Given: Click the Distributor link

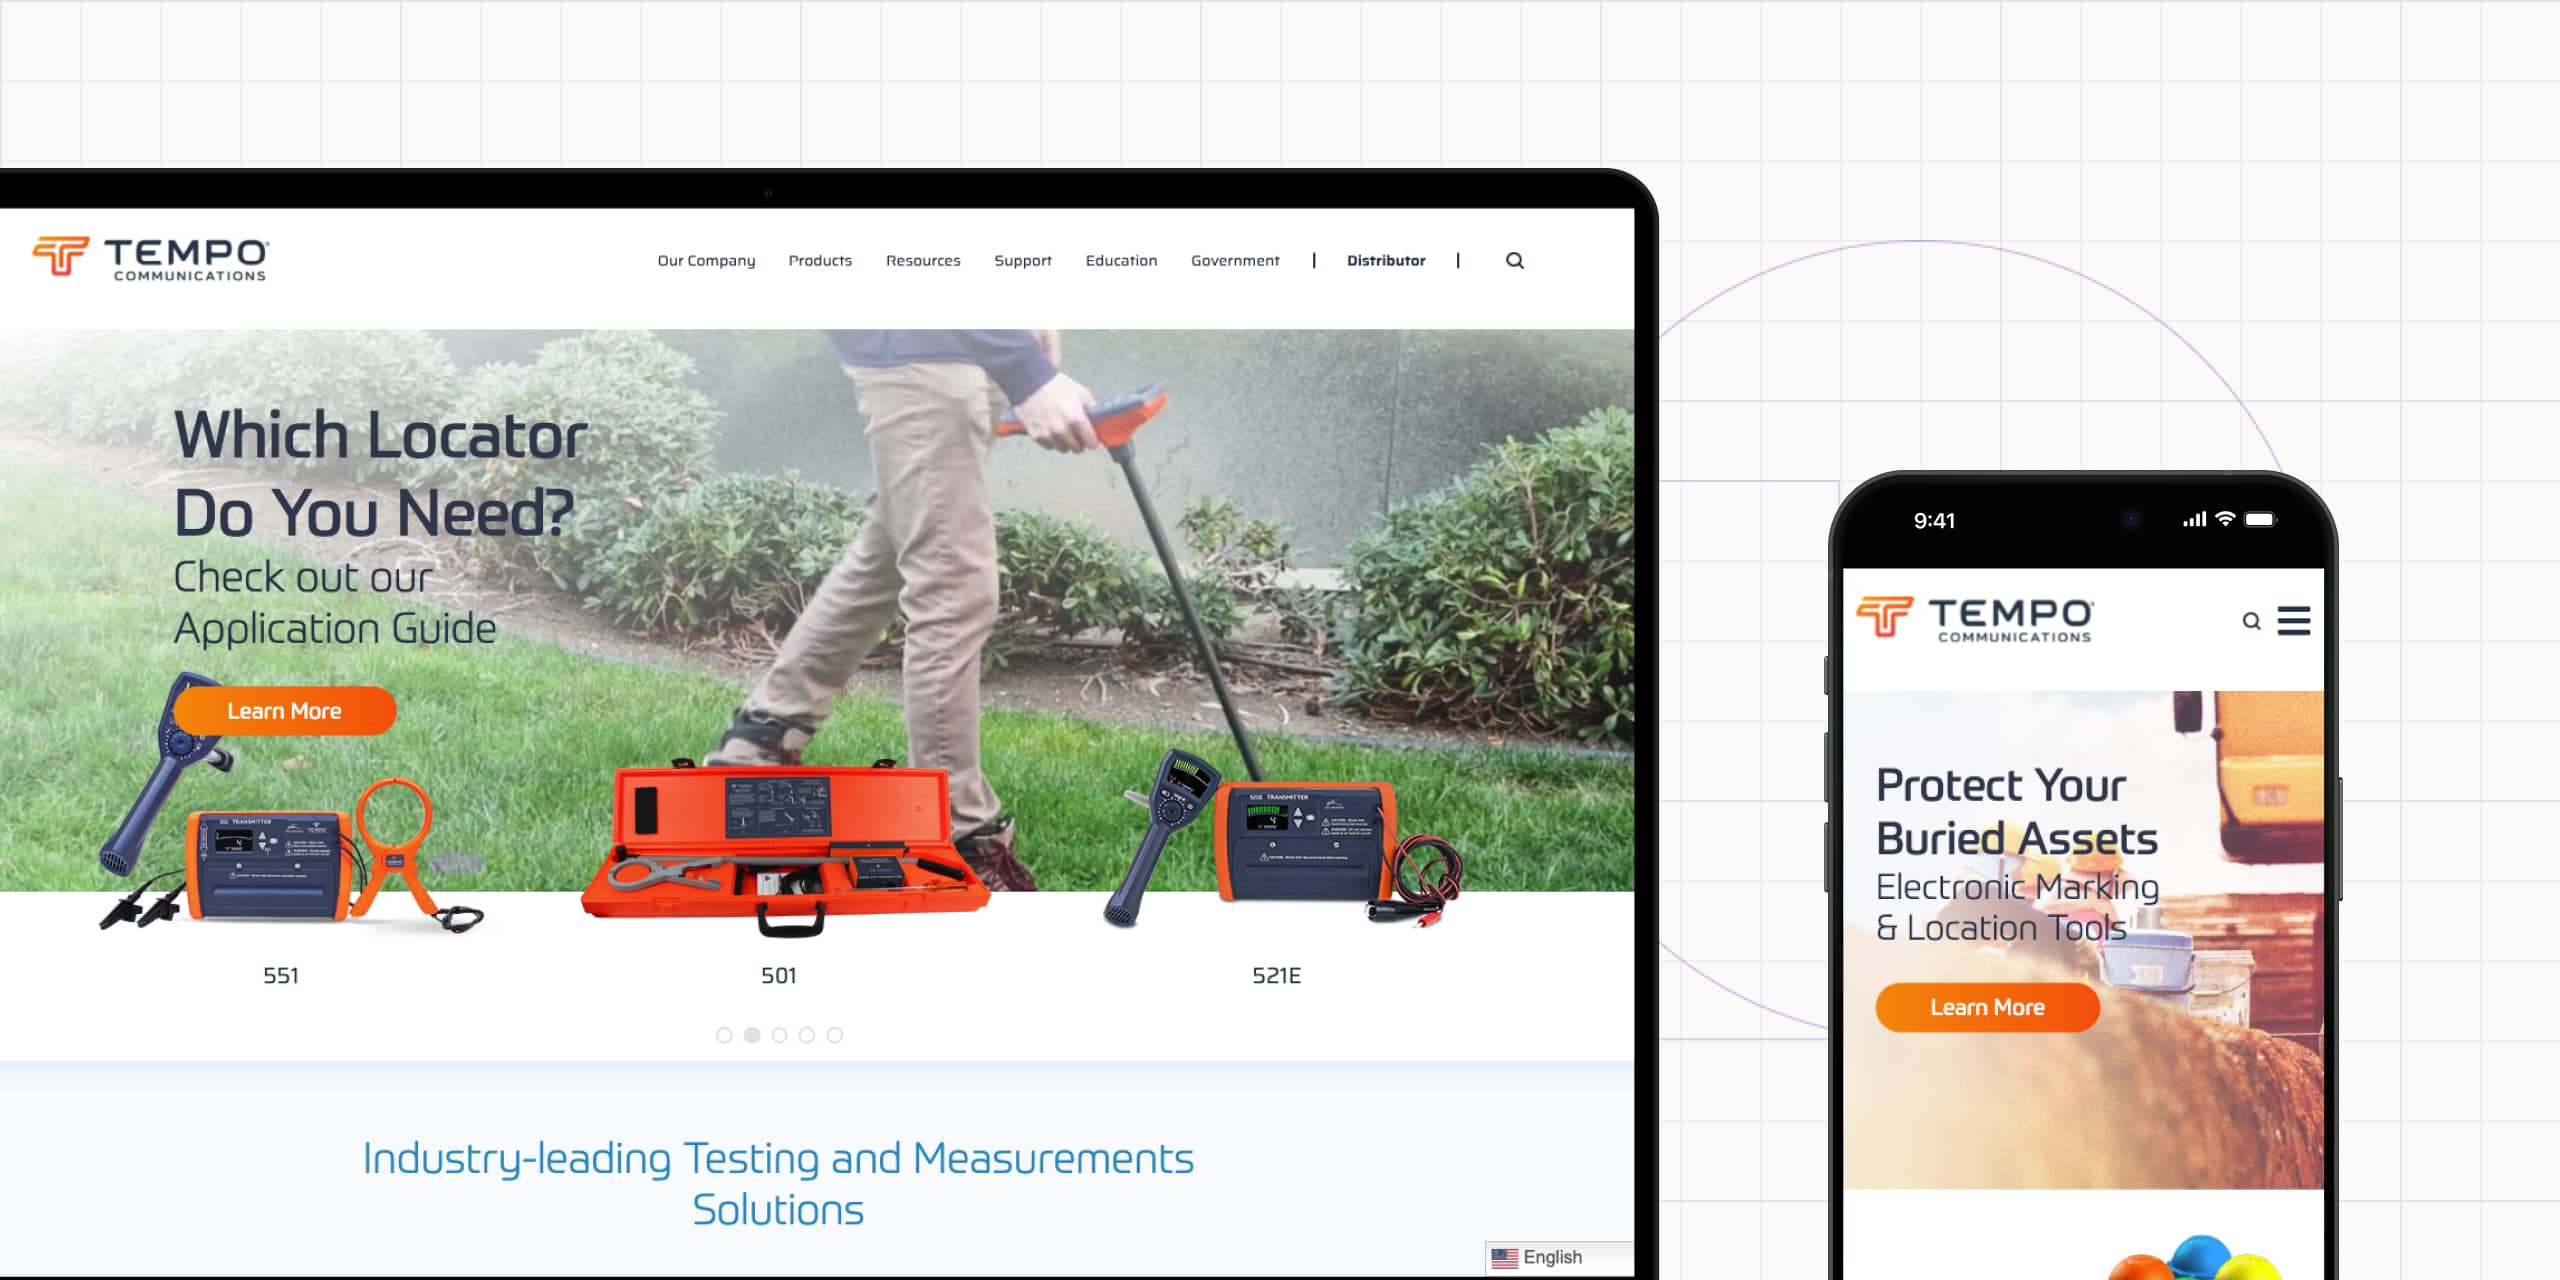Looking at the screenshot, I should [1386, 260].
